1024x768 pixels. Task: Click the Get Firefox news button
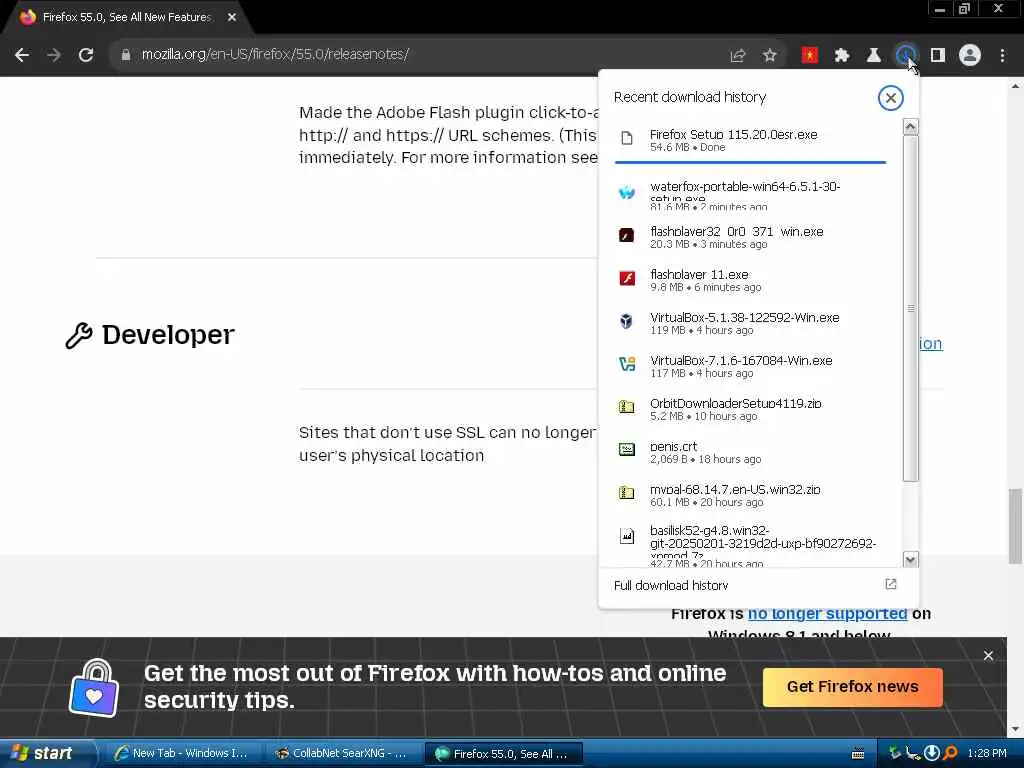pyautogui.click(x=852, y=687)
